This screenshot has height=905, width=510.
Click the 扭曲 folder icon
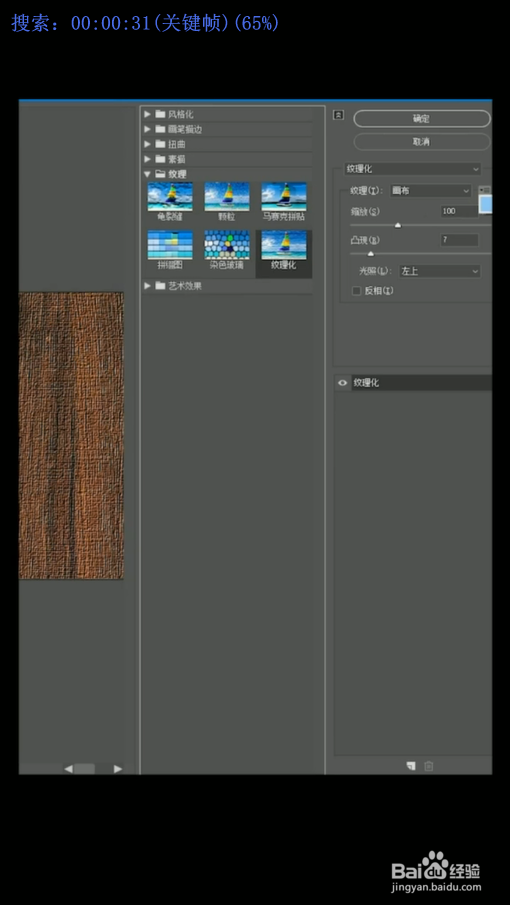click(160, 144)
